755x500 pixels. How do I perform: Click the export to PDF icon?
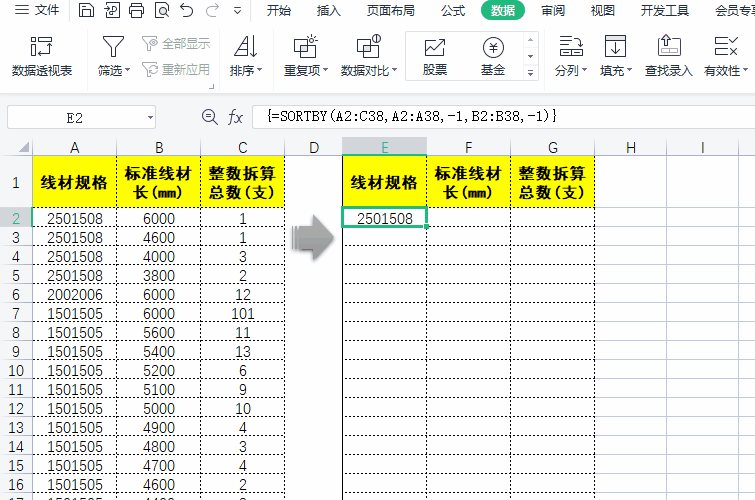(x=112, y=10)
